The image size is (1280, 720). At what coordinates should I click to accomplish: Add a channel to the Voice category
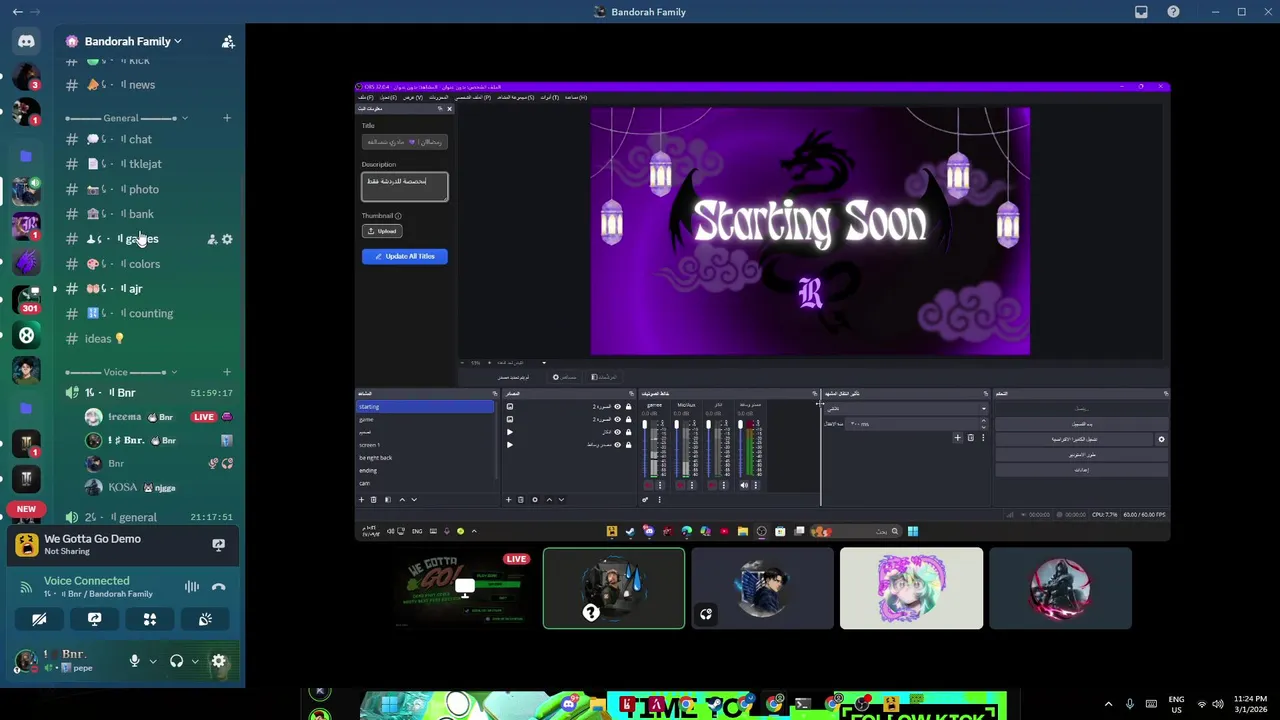point(227,372)
